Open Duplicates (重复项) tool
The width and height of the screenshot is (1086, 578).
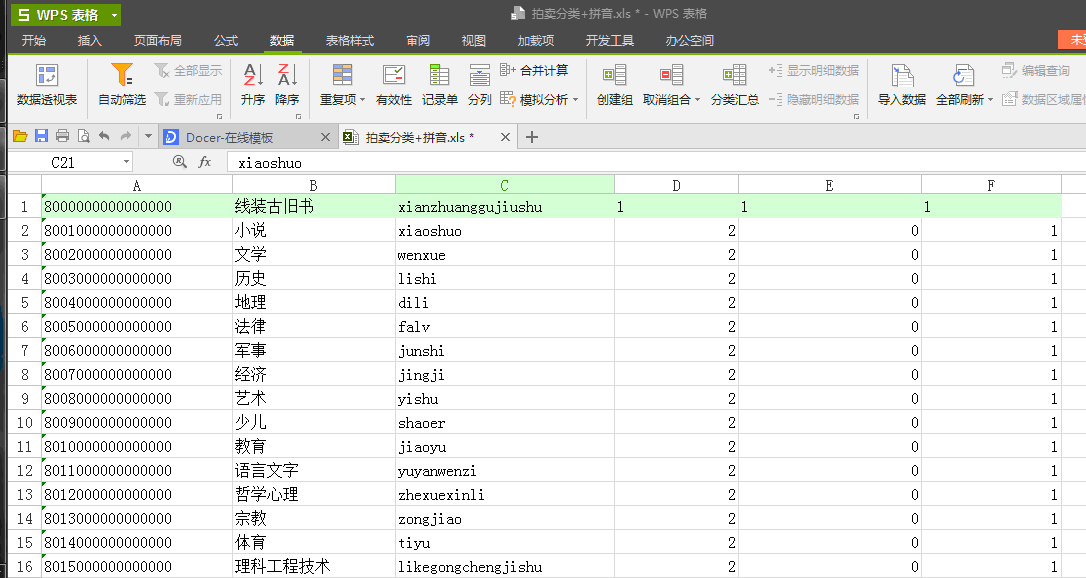point(342,84)
